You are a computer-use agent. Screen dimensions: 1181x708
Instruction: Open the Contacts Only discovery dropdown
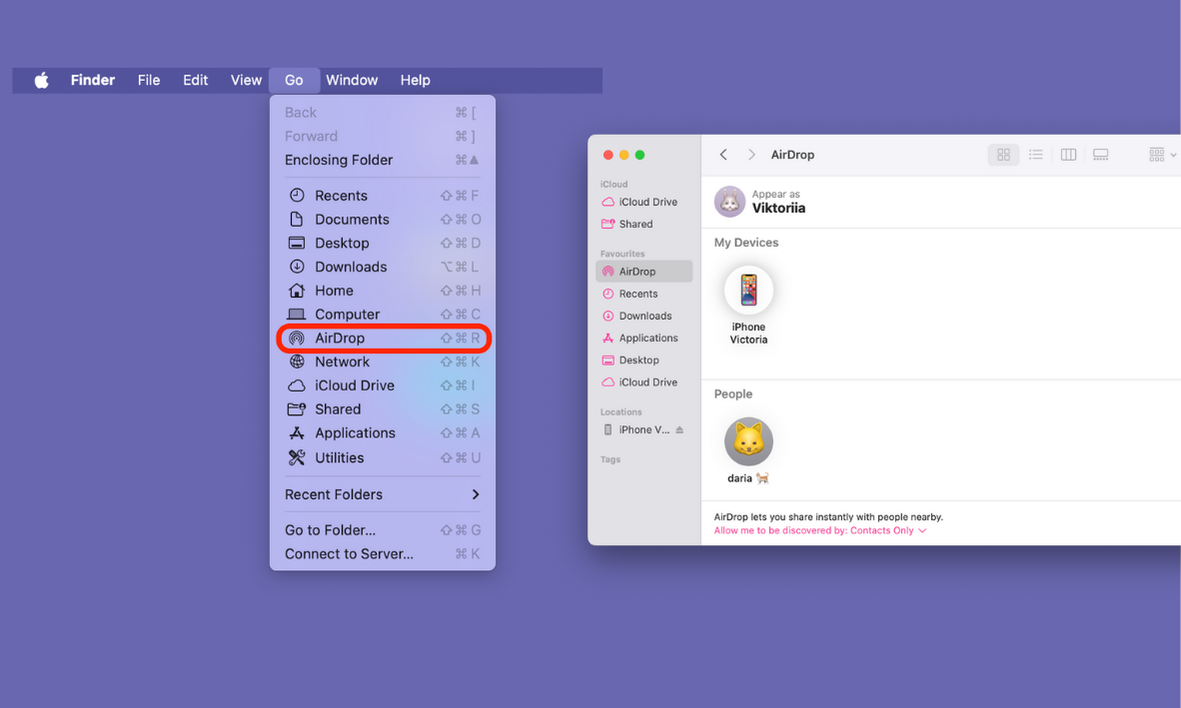(820, 530)
